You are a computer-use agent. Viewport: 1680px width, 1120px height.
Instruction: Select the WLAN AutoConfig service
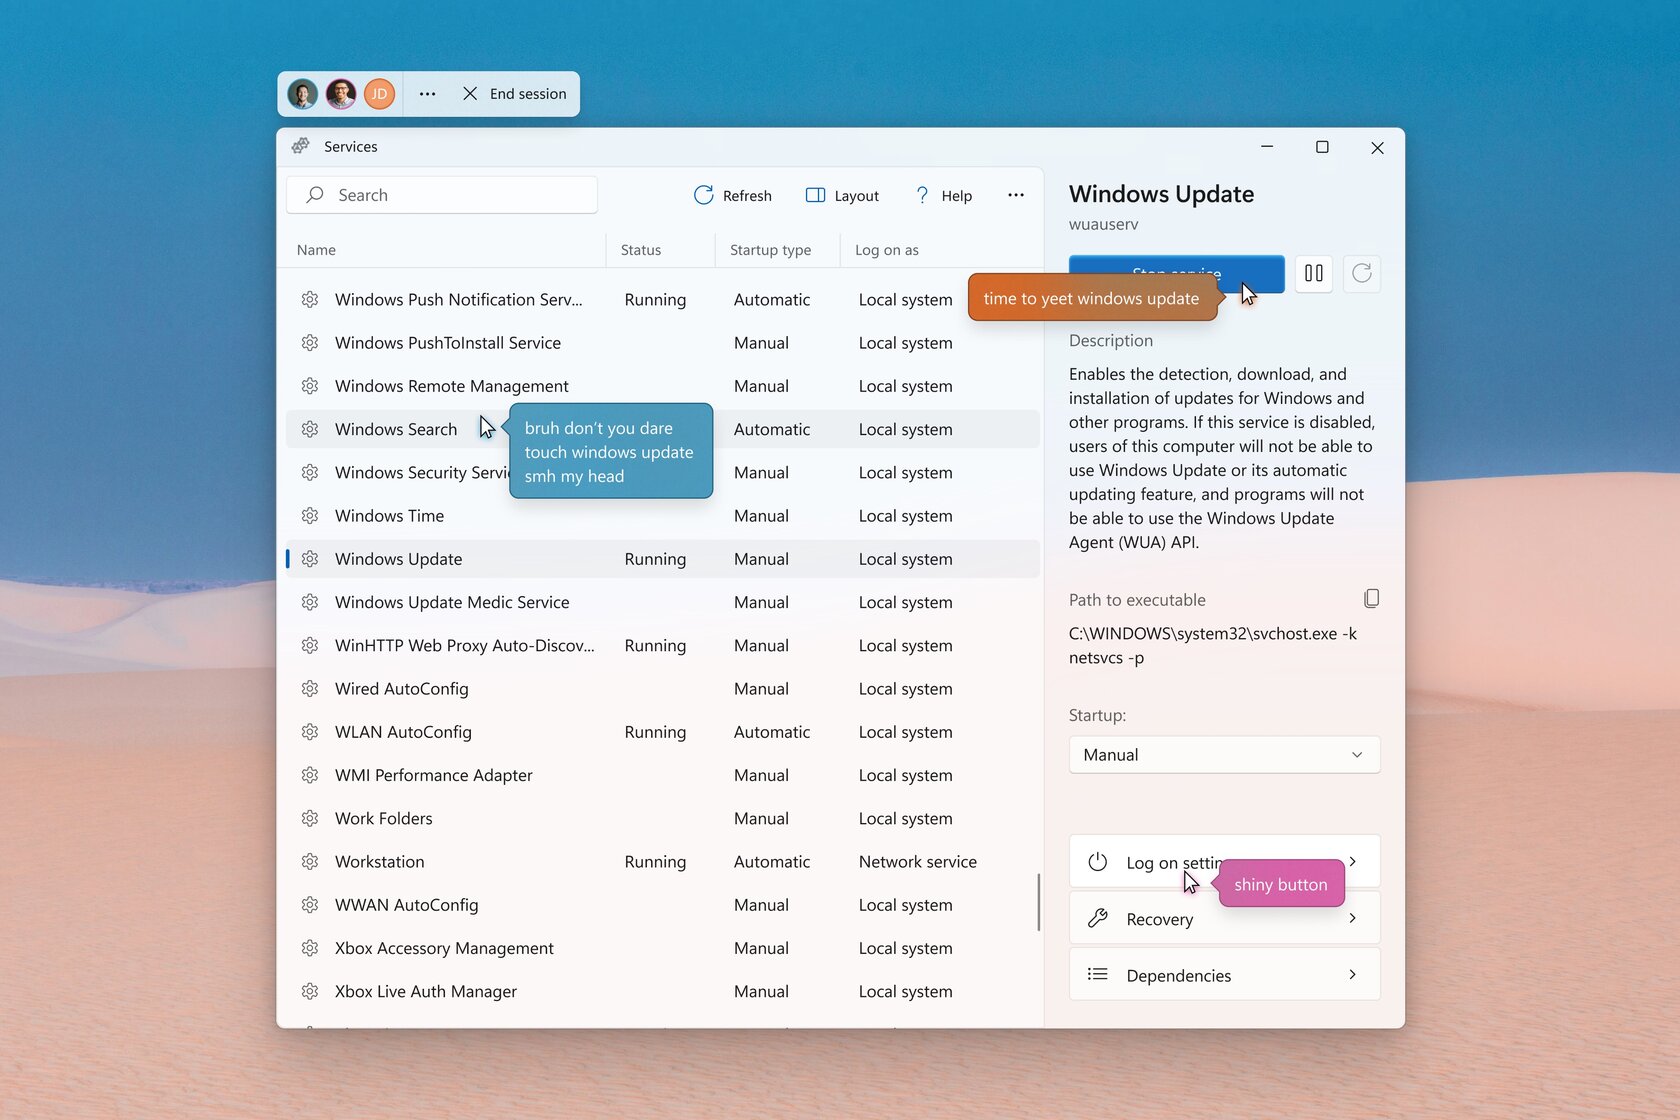[662, 732]
